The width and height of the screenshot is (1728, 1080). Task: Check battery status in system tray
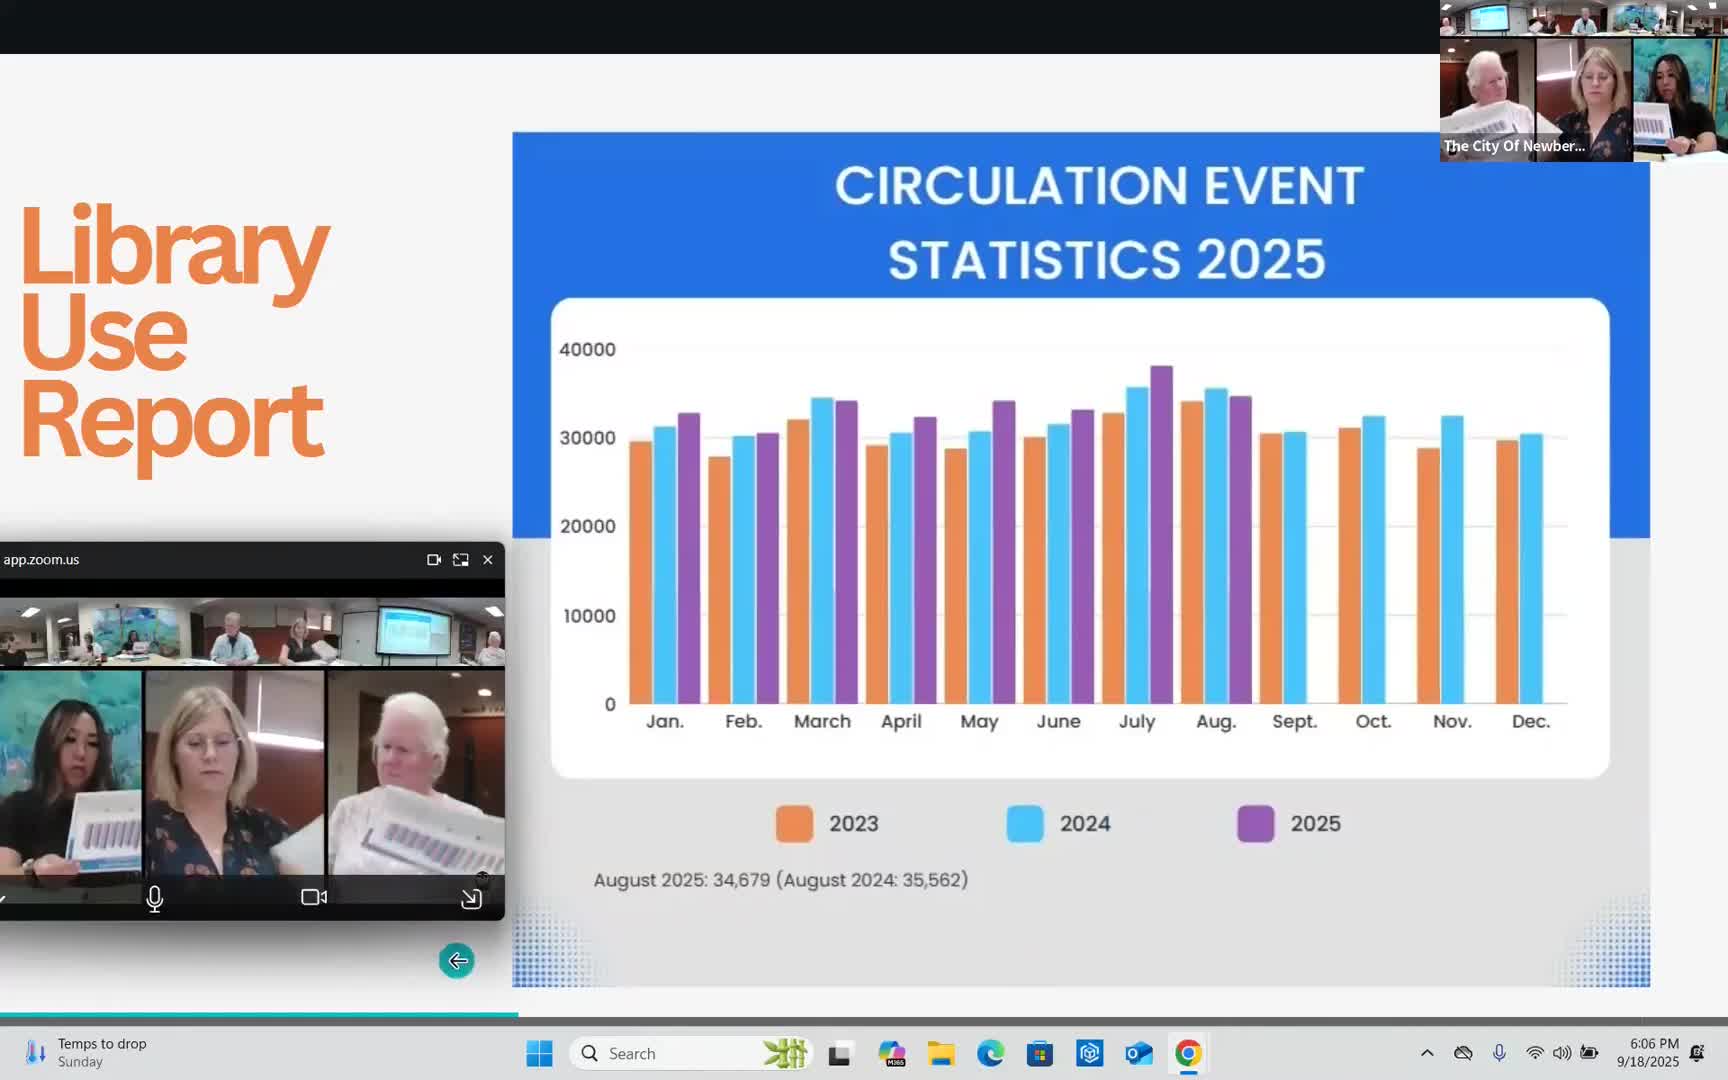[1589, 1053]
